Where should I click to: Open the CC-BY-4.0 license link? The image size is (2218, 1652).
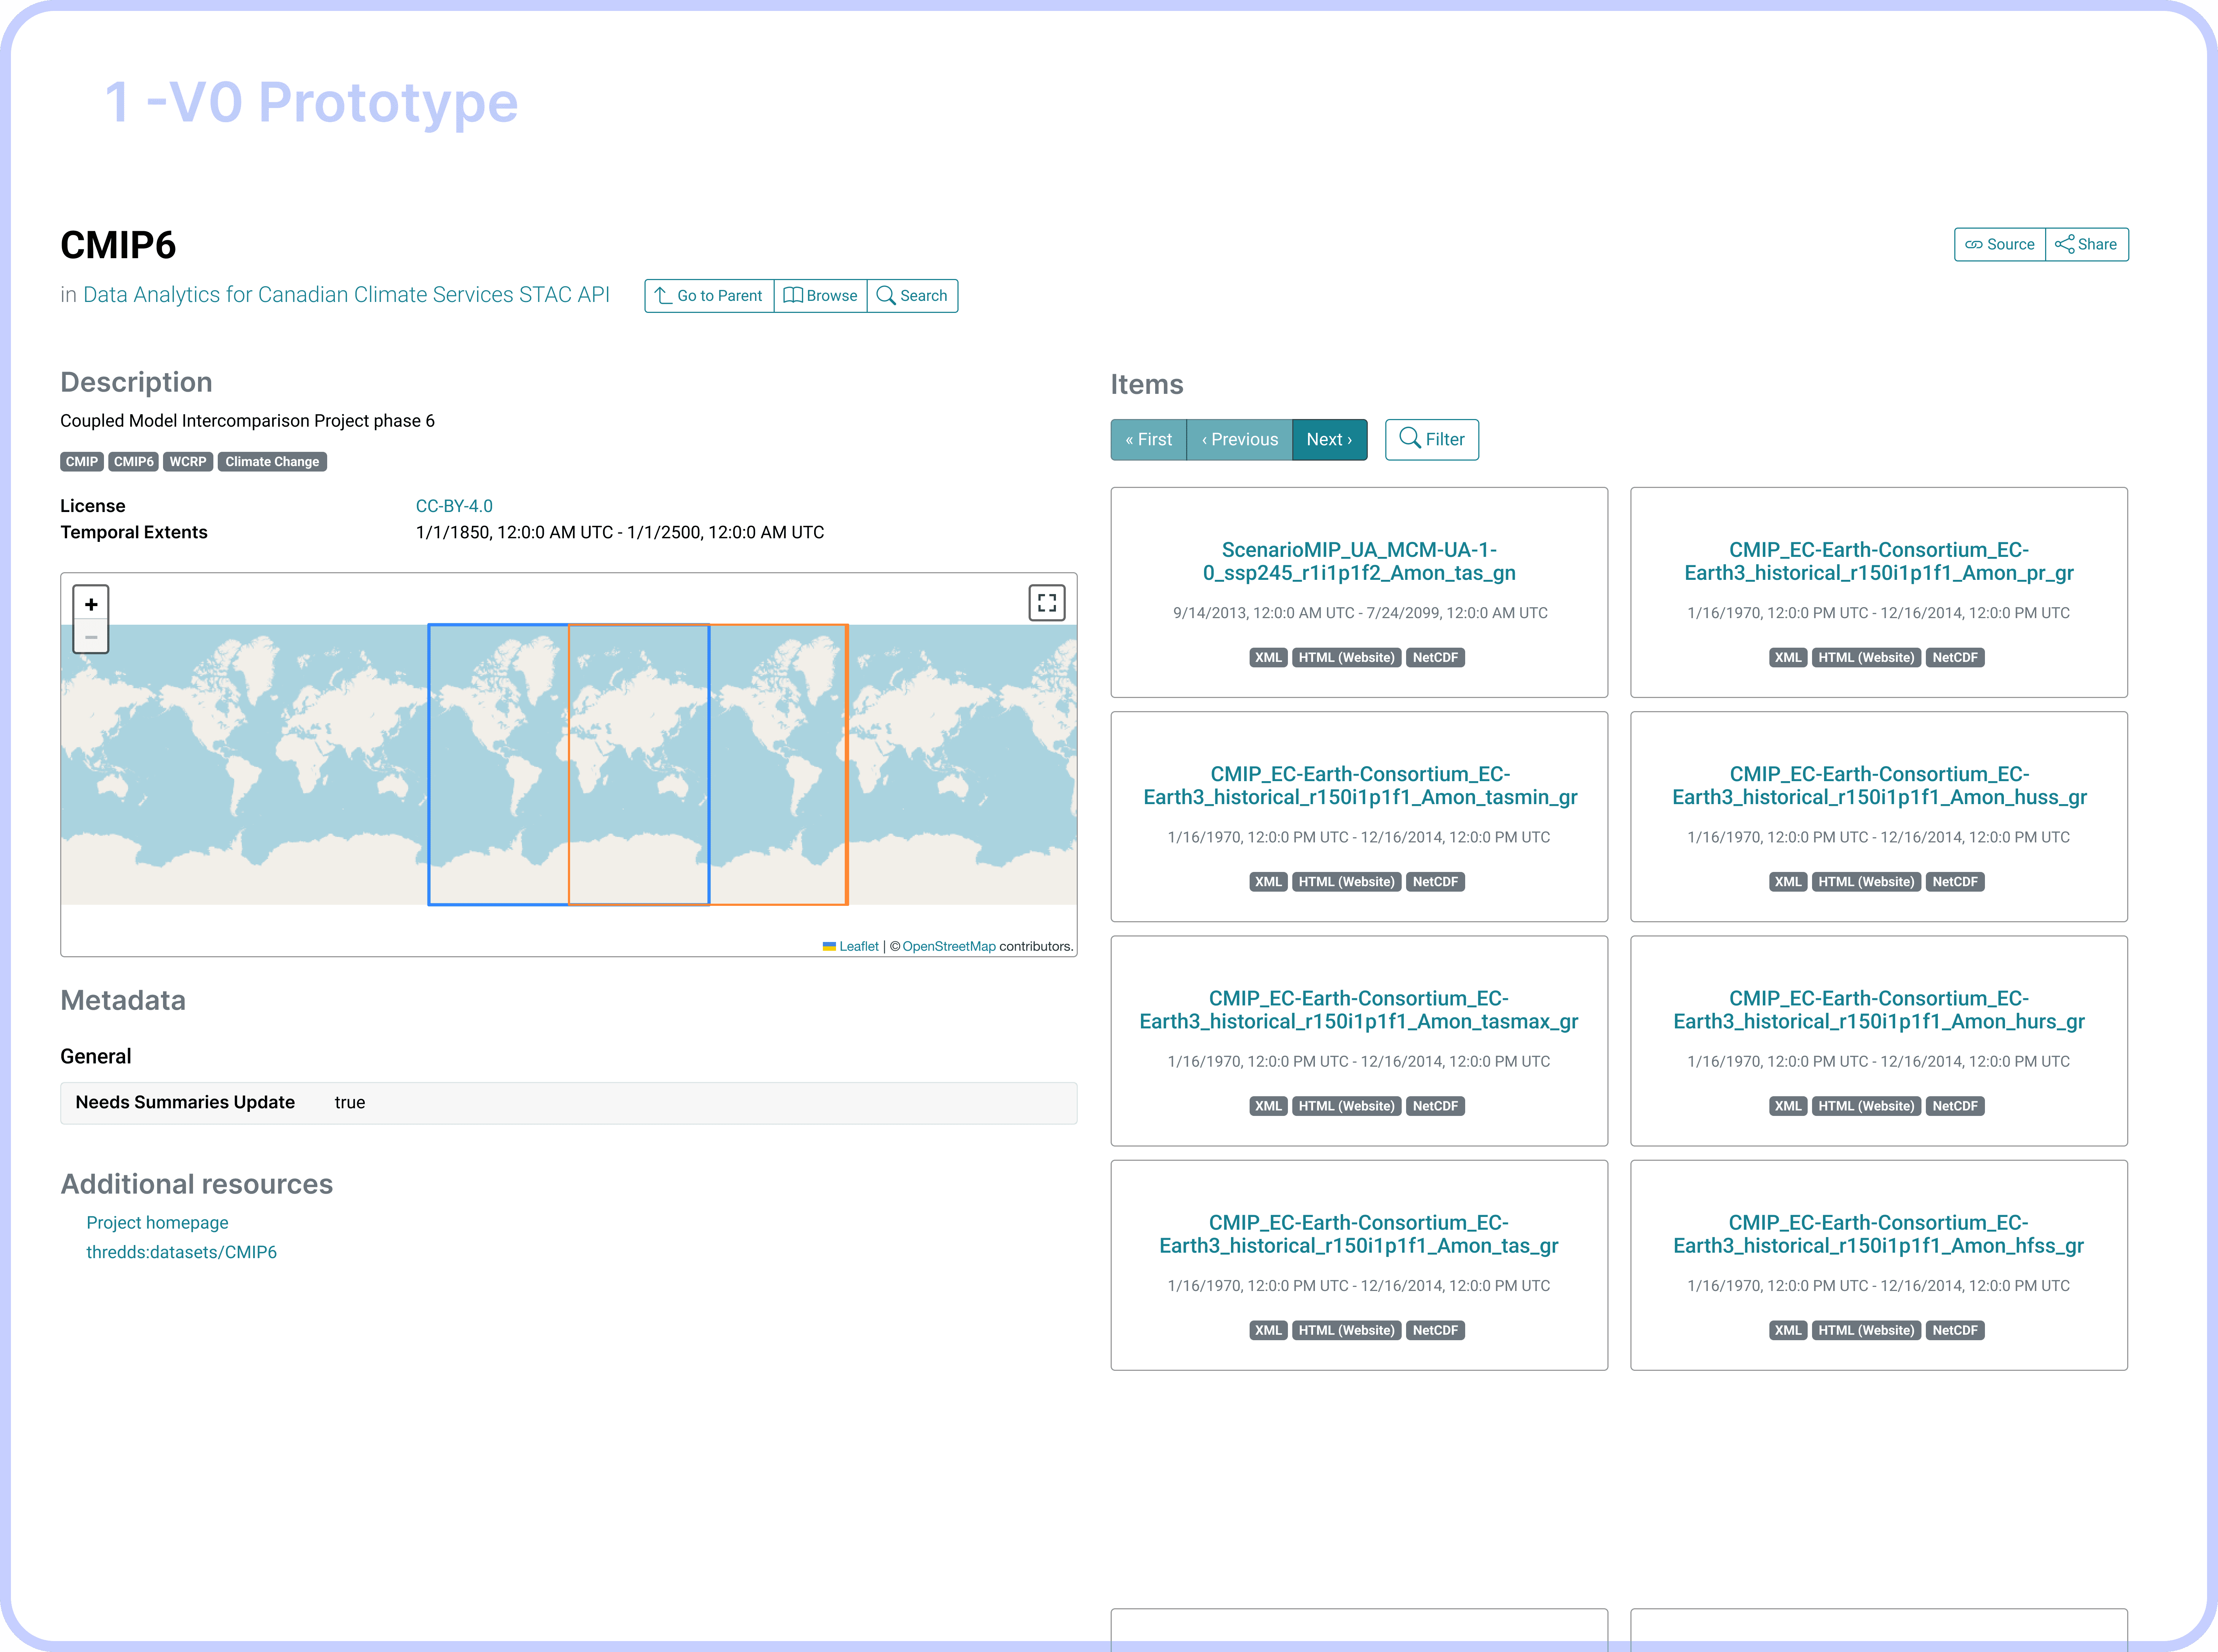pyautogui.click(x=454, y=506)
